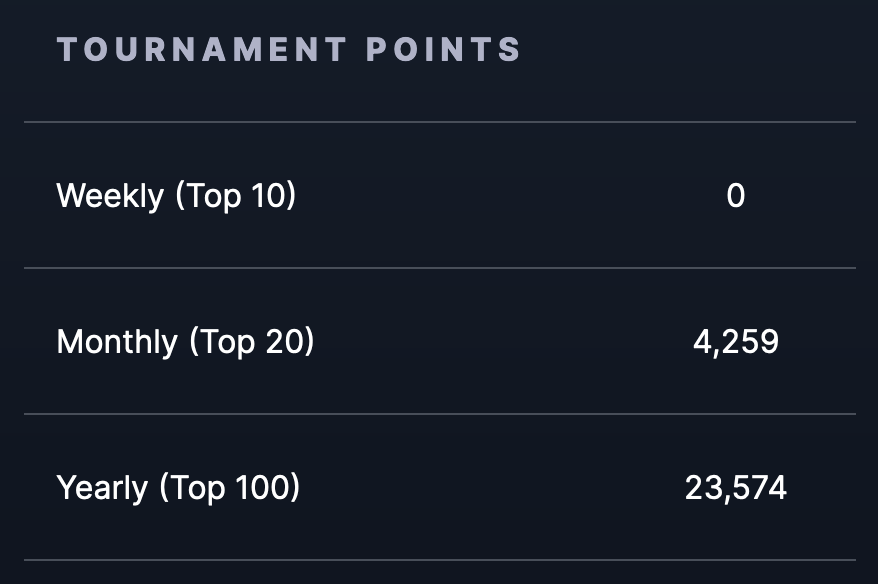This screenshot has height=584, width=878.
Task: Click the word Monthly
Action: point(117,342)
